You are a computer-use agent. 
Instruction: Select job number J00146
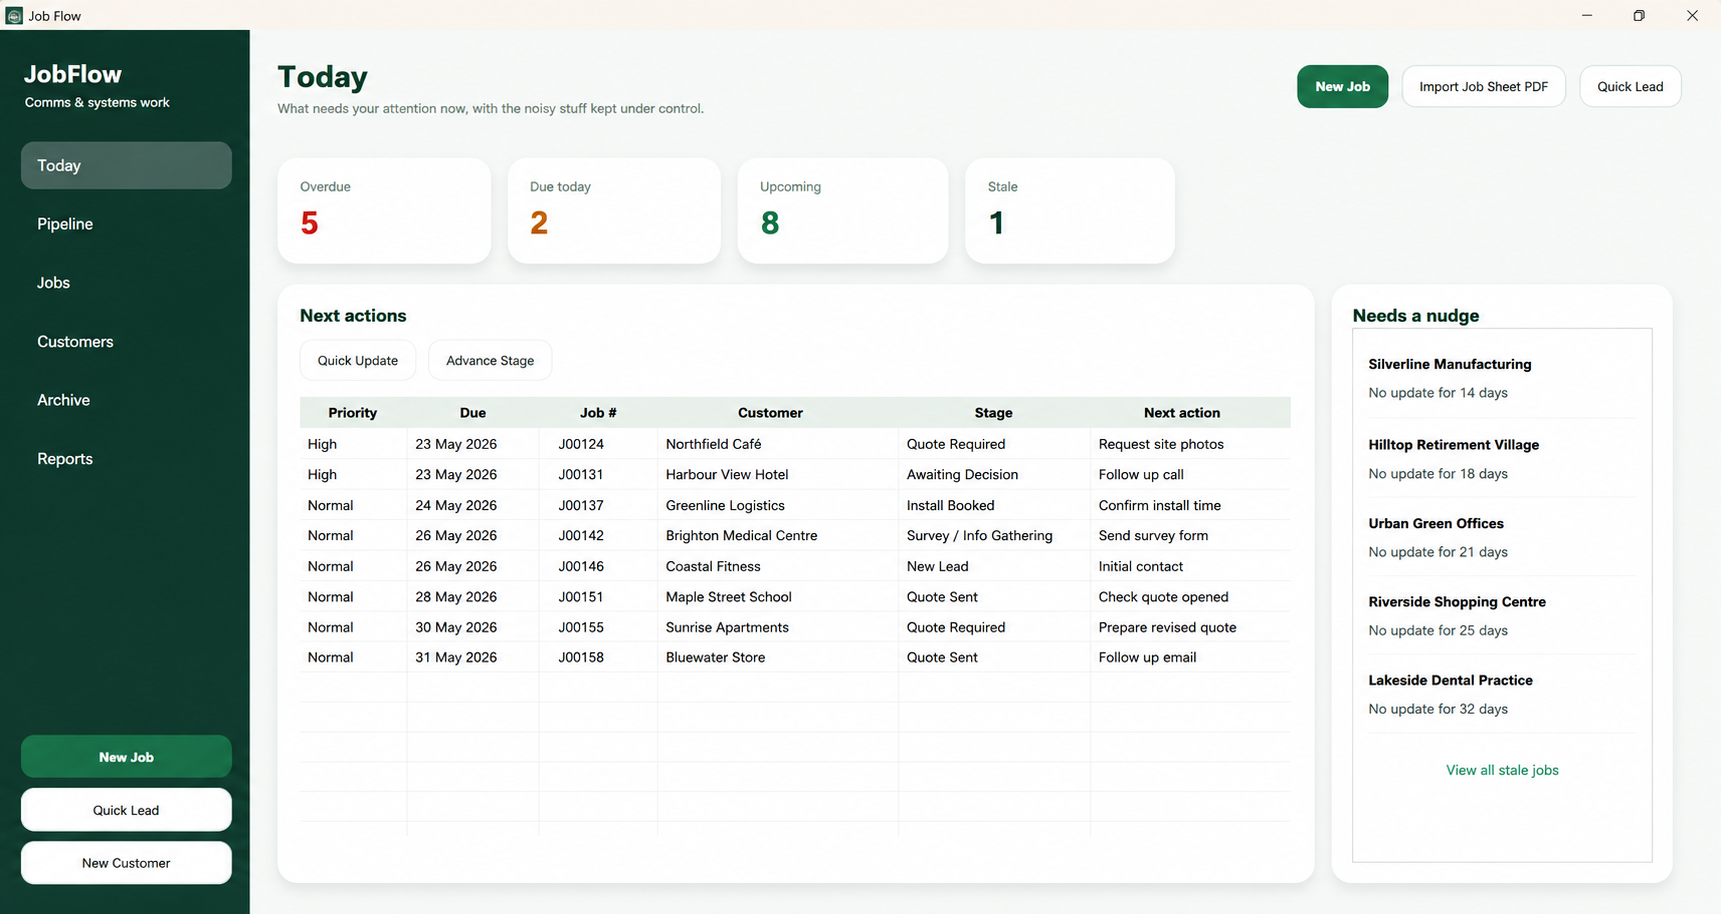581,566
